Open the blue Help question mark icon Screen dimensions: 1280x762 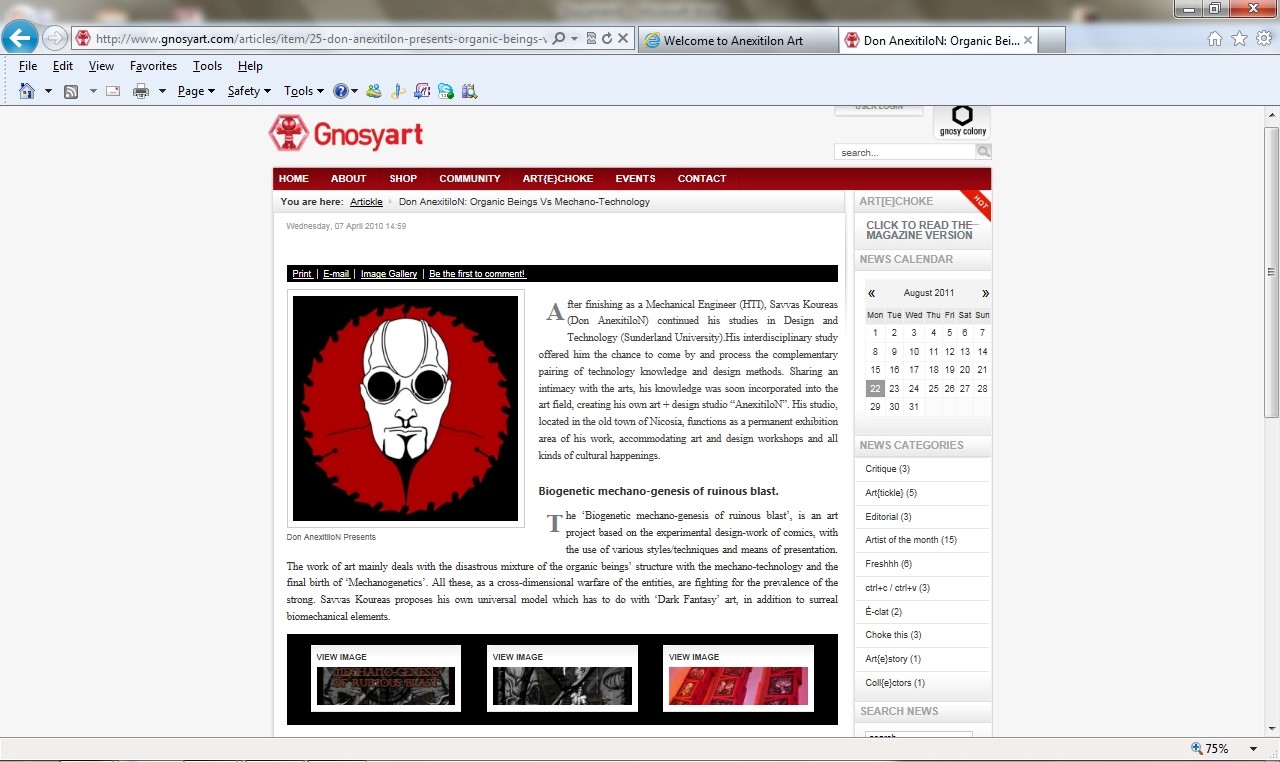click(340, 91)
